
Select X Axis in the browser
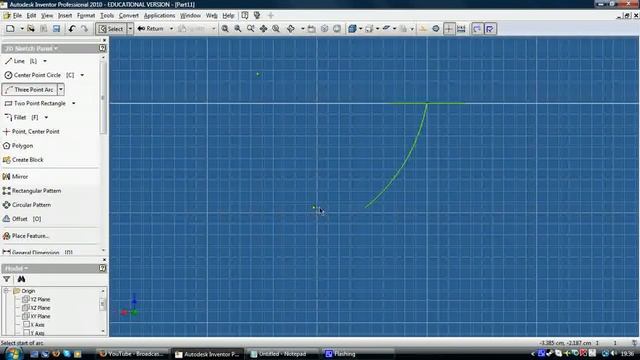[33, 325]
